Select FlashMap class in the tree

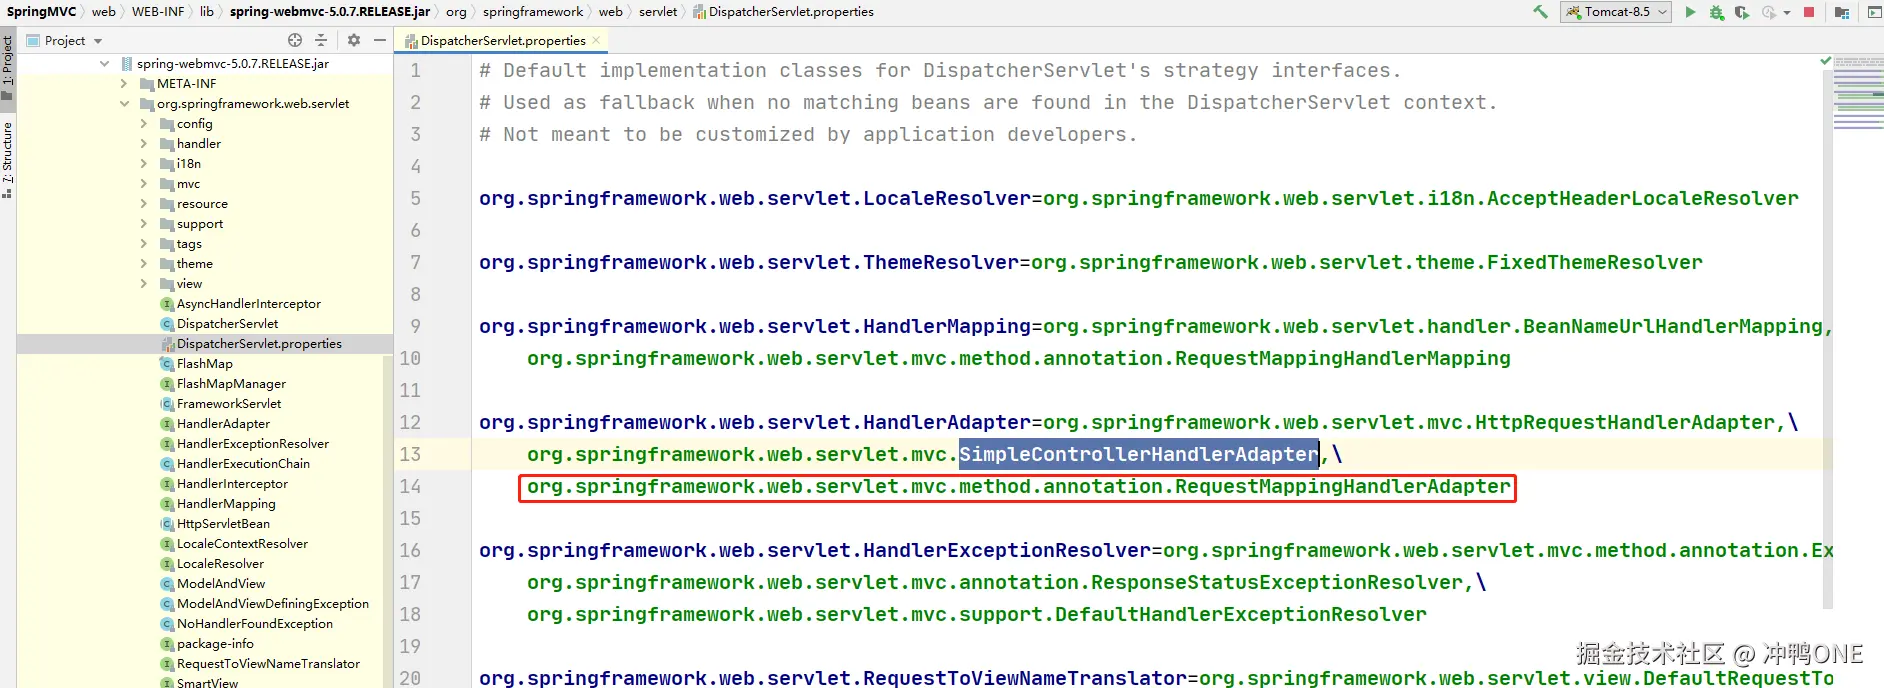pos(205,364)
